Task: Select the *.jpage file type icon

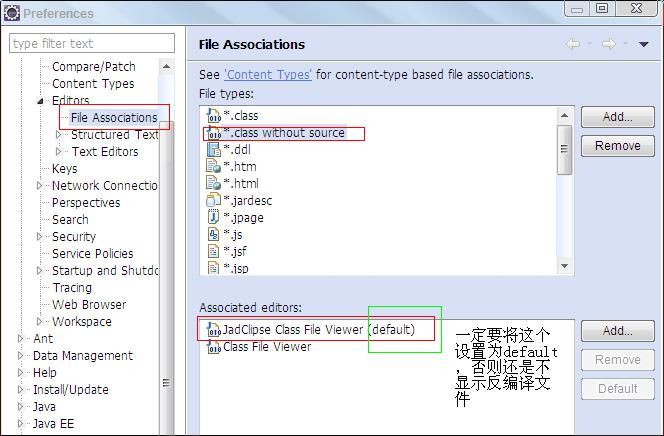Action: (x=214, y=217)
